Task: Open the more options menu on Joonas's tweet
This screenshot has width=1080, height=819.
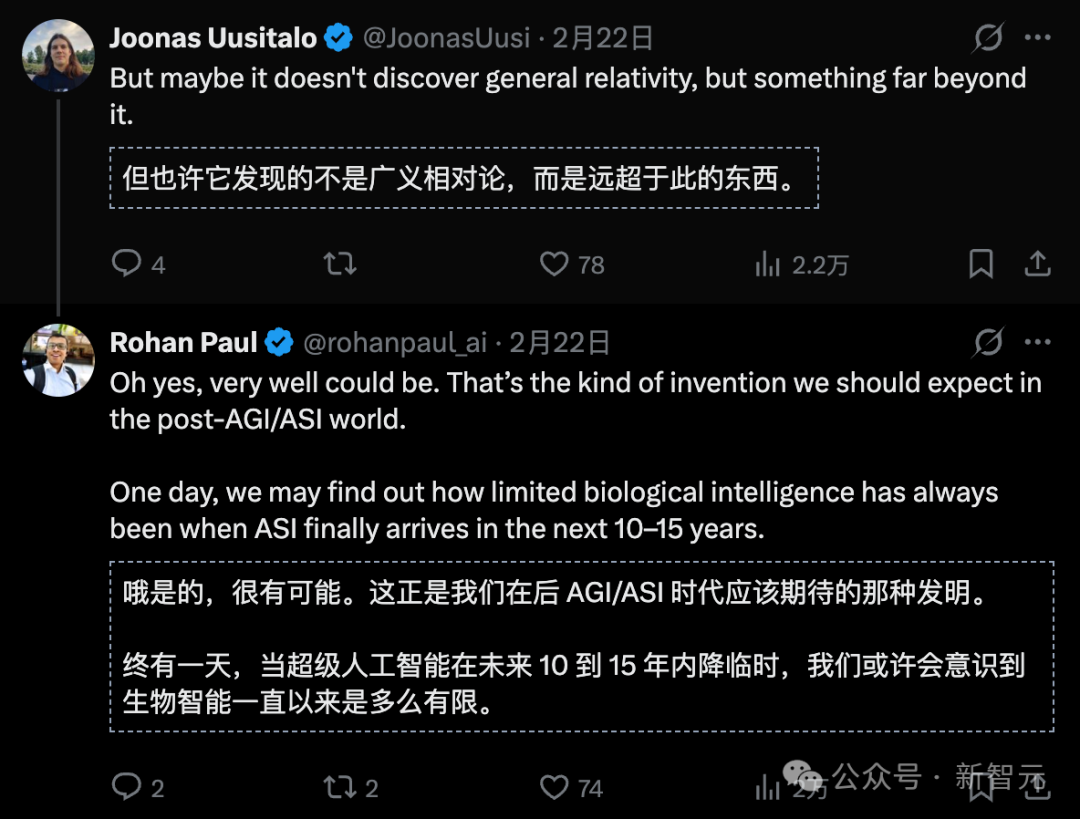Action: click(x=1040, y=36)
